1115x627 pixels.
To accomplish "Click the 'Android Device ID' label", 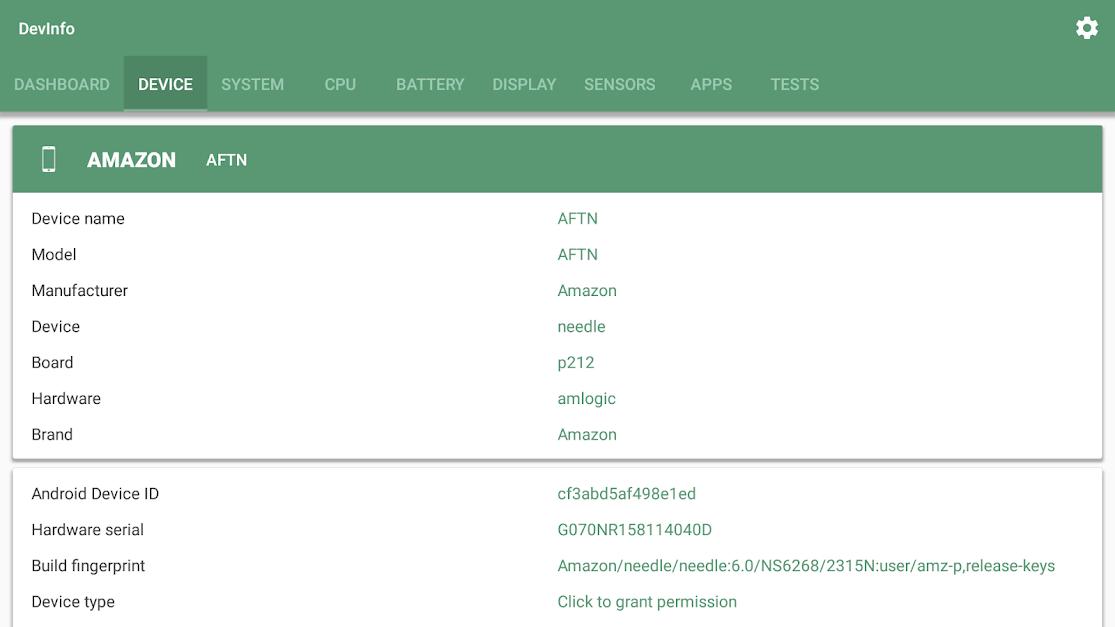I will 95,494.
